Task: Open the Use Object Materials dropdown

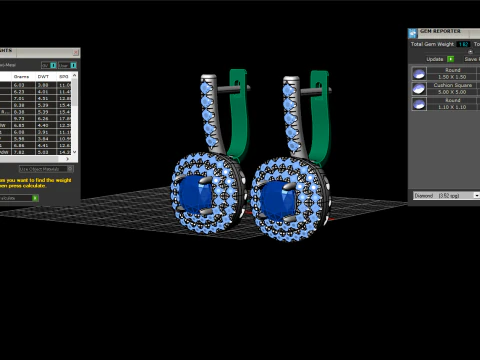Action: (x=46, y=169)
